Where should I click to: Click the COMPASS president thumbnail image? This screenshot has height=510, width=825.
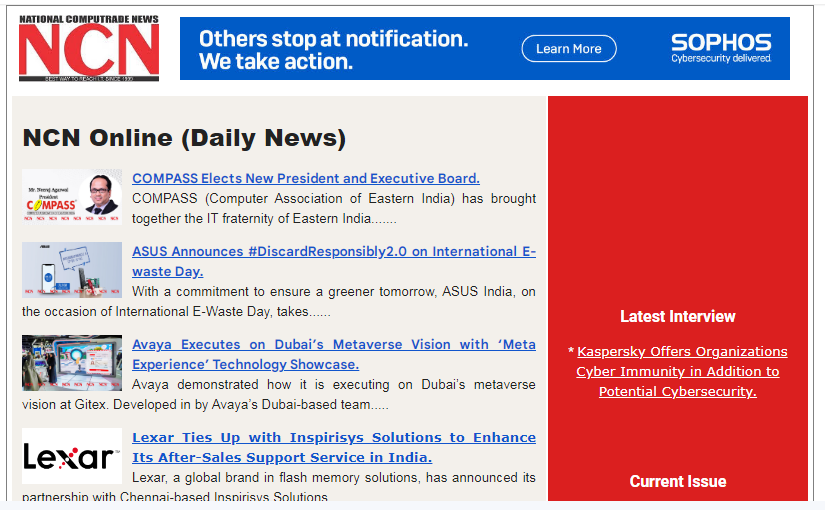coord(72,197)
